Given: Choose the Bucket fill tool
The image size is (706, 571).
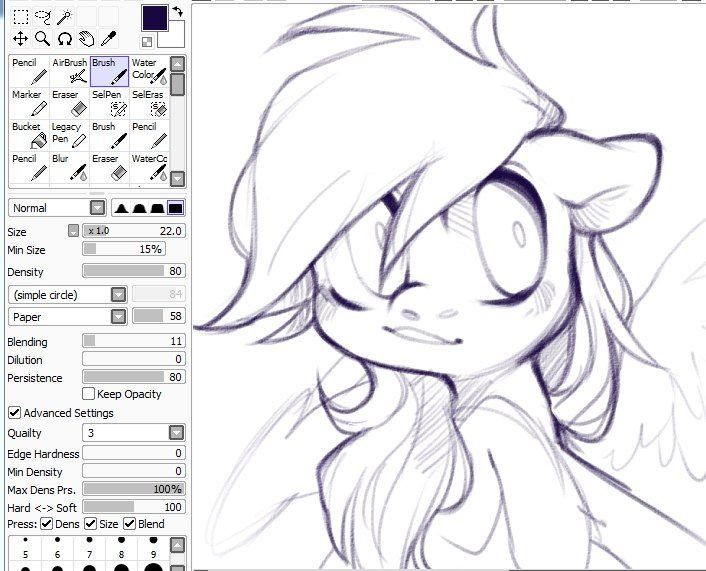Looking at the screenshot, I should pos(29,135).
